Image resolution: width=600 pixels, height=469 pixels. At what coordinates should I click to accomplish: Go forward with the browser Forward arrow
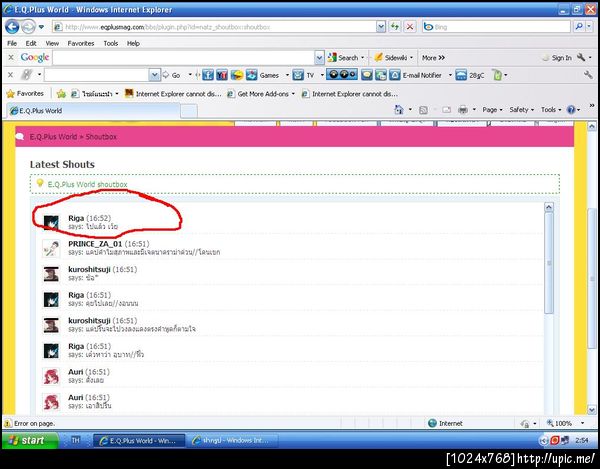click(28, 27)
